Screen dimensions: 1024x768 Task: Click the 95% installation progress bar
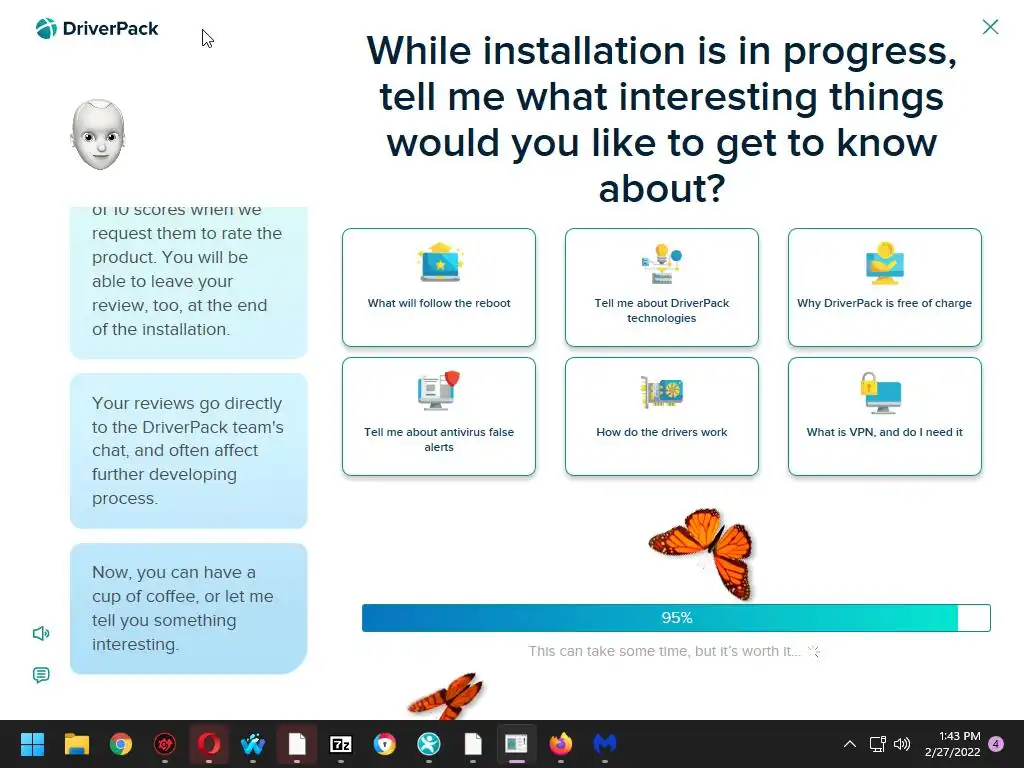point(676,618)
